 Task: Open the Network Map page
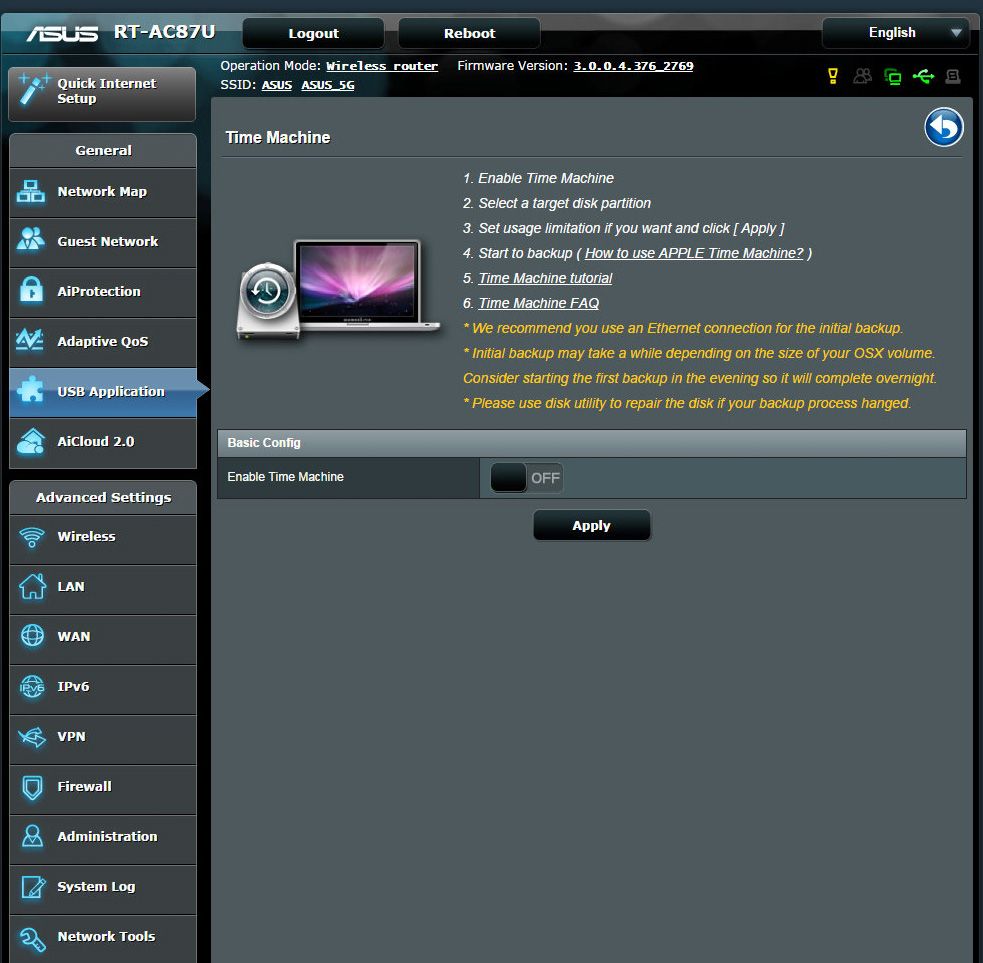(102, 192)
